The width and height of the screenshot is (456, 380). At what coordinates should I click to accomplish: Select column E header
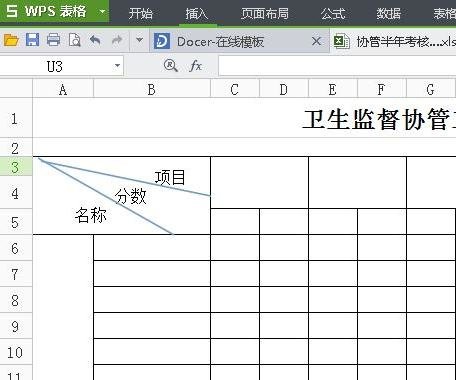click(332, 89)
